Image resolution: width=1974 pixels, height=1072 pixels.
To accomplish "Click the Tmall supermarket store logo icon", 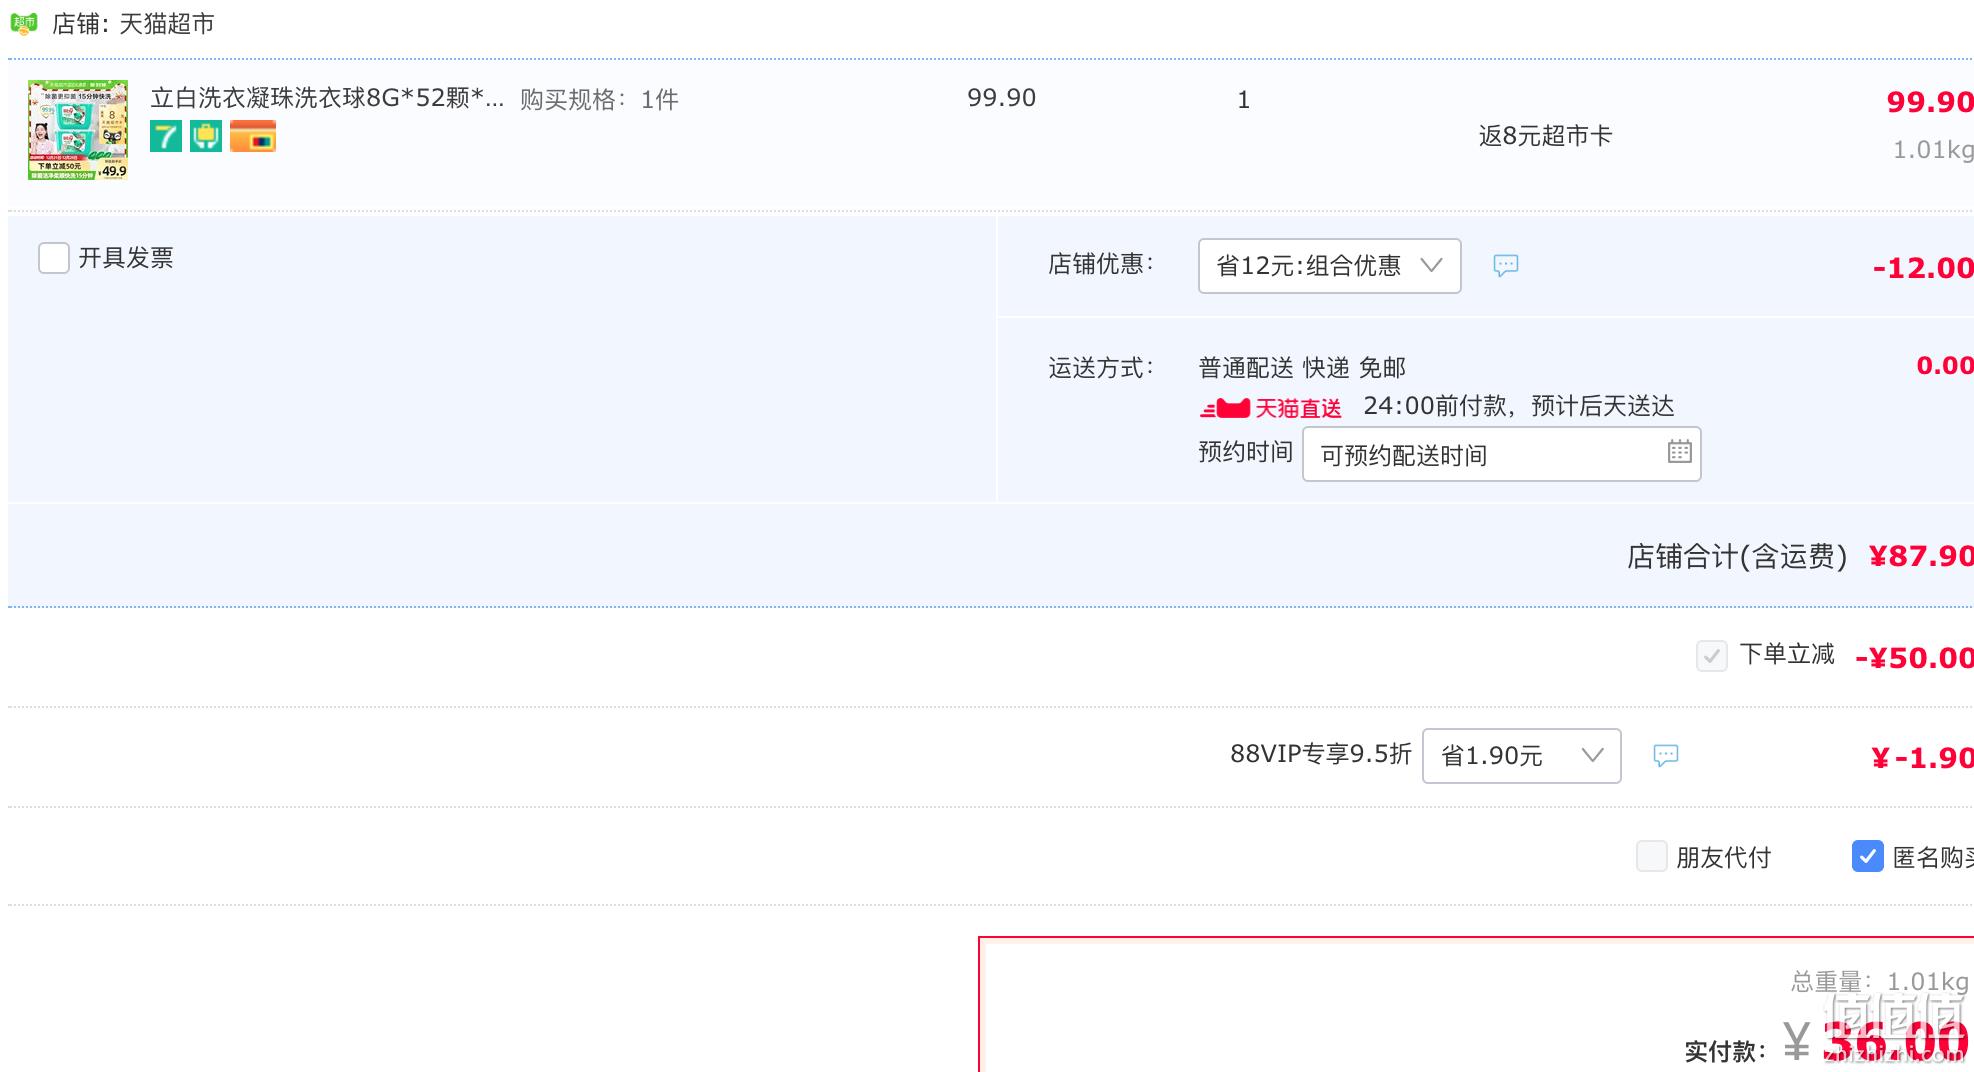I will click(24, 23).
